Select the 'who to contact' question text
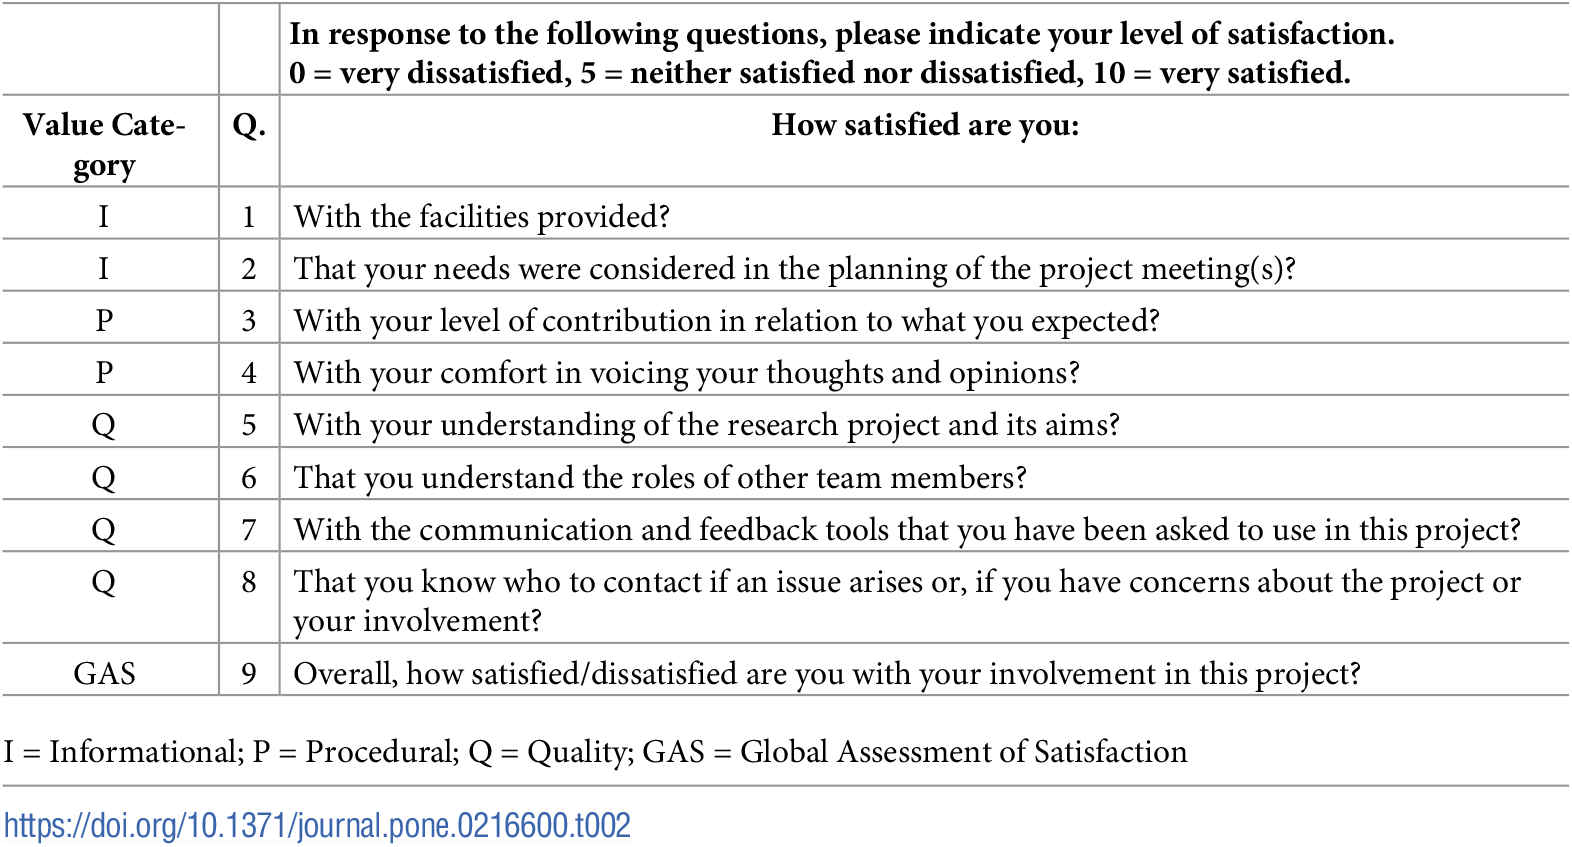The image size is (1572, 847). (x=906, y=600)
